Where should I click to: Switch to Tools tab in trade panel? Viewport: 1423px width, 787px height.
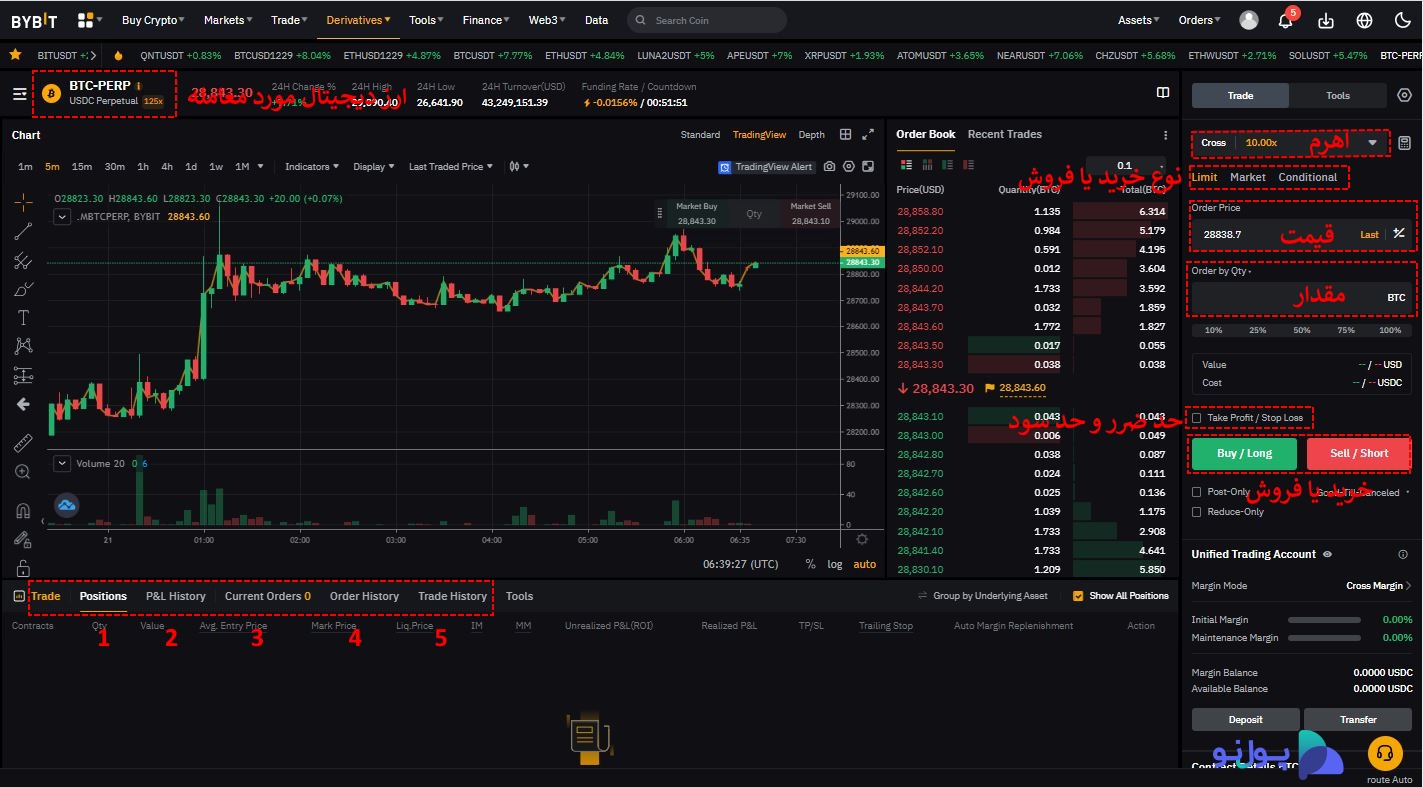(1338, 96)
